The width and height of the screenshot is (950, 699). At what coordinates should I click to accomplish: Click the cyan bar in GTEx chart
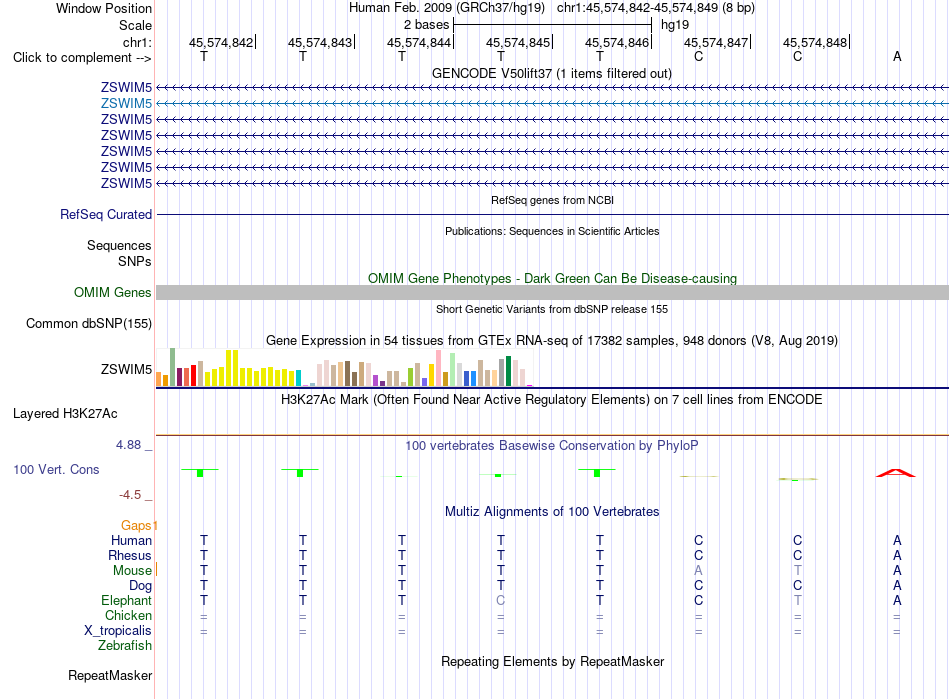coord(298,379)
